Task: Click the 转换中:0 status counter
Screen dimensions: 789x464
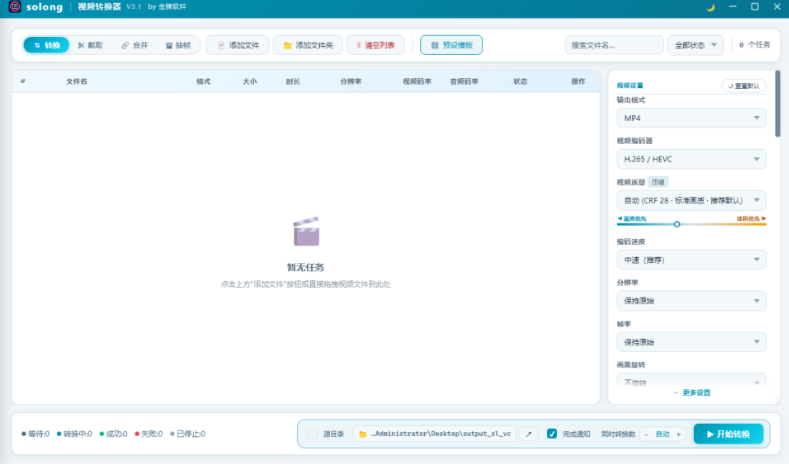Action: click(x=74, y=434)
